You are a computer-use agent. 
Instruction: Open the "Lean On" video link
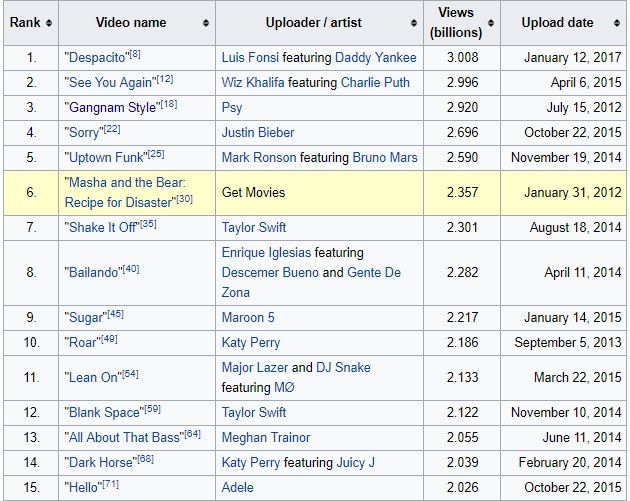tap(93, 378)
